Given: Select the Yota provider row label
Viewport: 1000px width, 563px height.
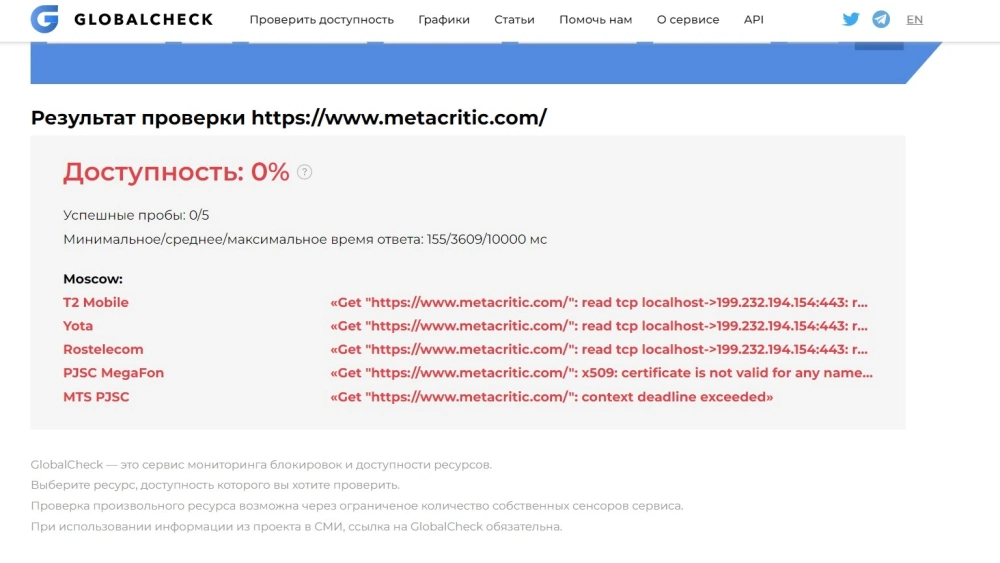Looking at the screenshot, I should tap(78, 326).
